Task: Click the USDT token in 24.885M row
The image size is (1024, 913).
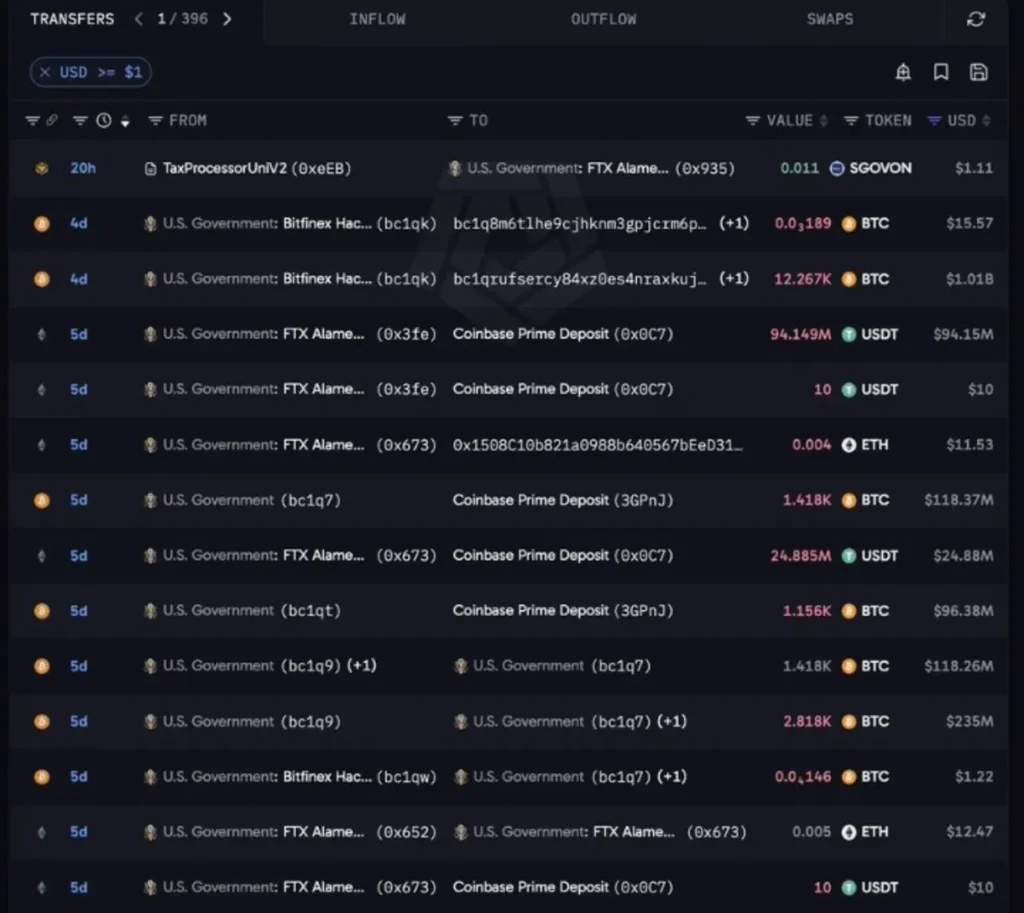Action: point(879,556)
